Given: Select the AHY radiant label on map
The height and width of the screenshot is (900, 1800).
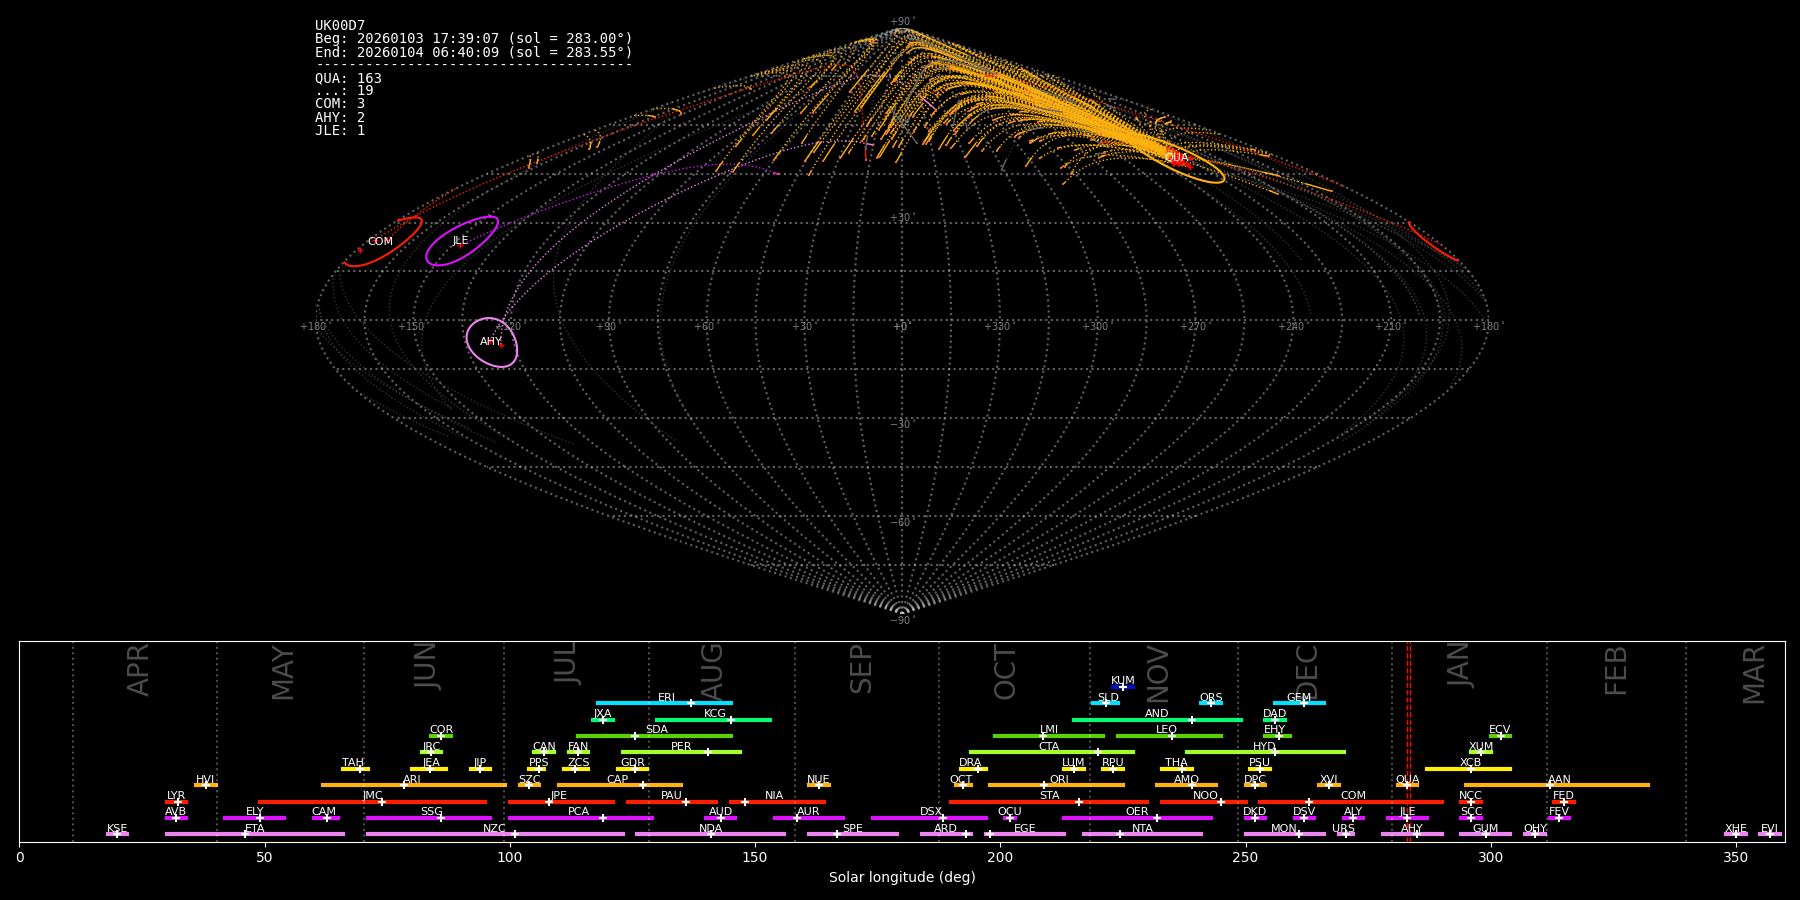Looking at the screenshot, I should 490,342.
